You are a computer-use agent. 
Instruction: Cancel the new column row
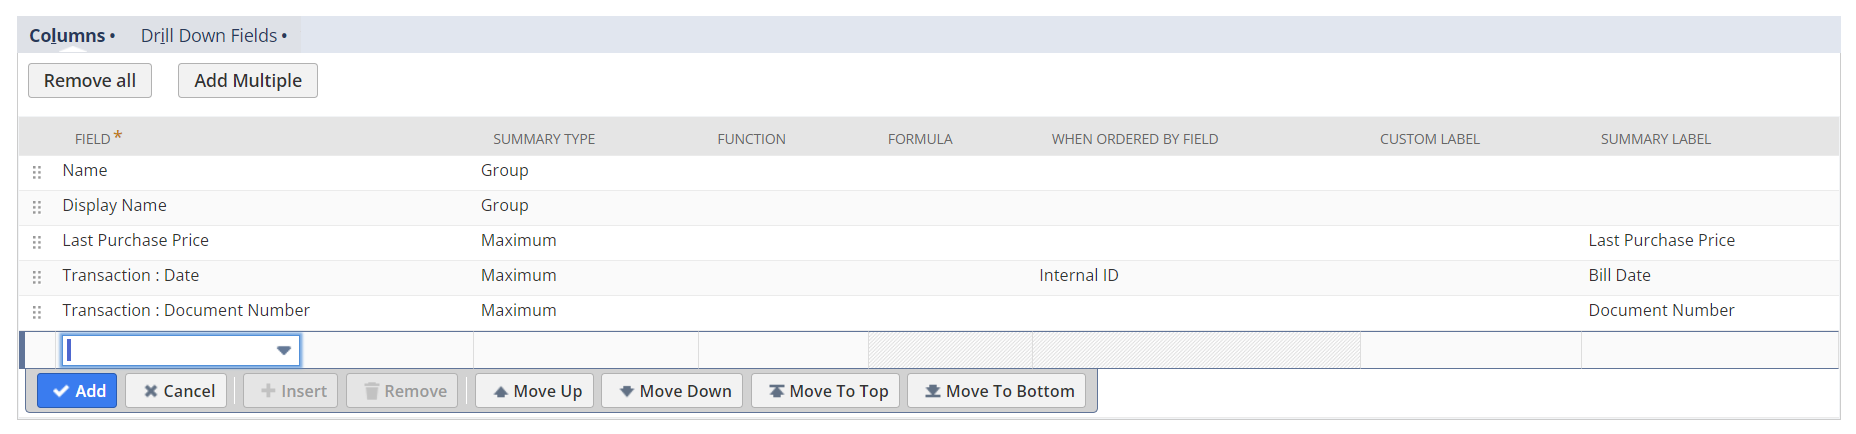click(177, 391)
